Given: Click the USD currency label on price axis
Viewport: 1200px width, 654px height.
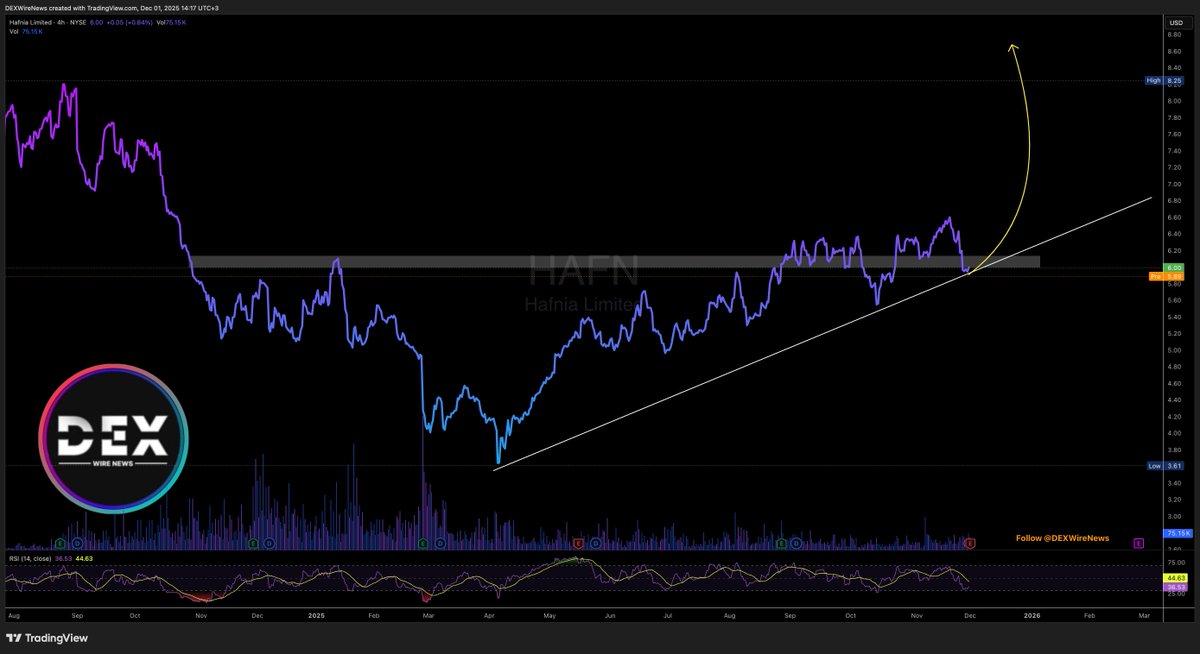Looking at the screenshot, I should click(1175, 21).
